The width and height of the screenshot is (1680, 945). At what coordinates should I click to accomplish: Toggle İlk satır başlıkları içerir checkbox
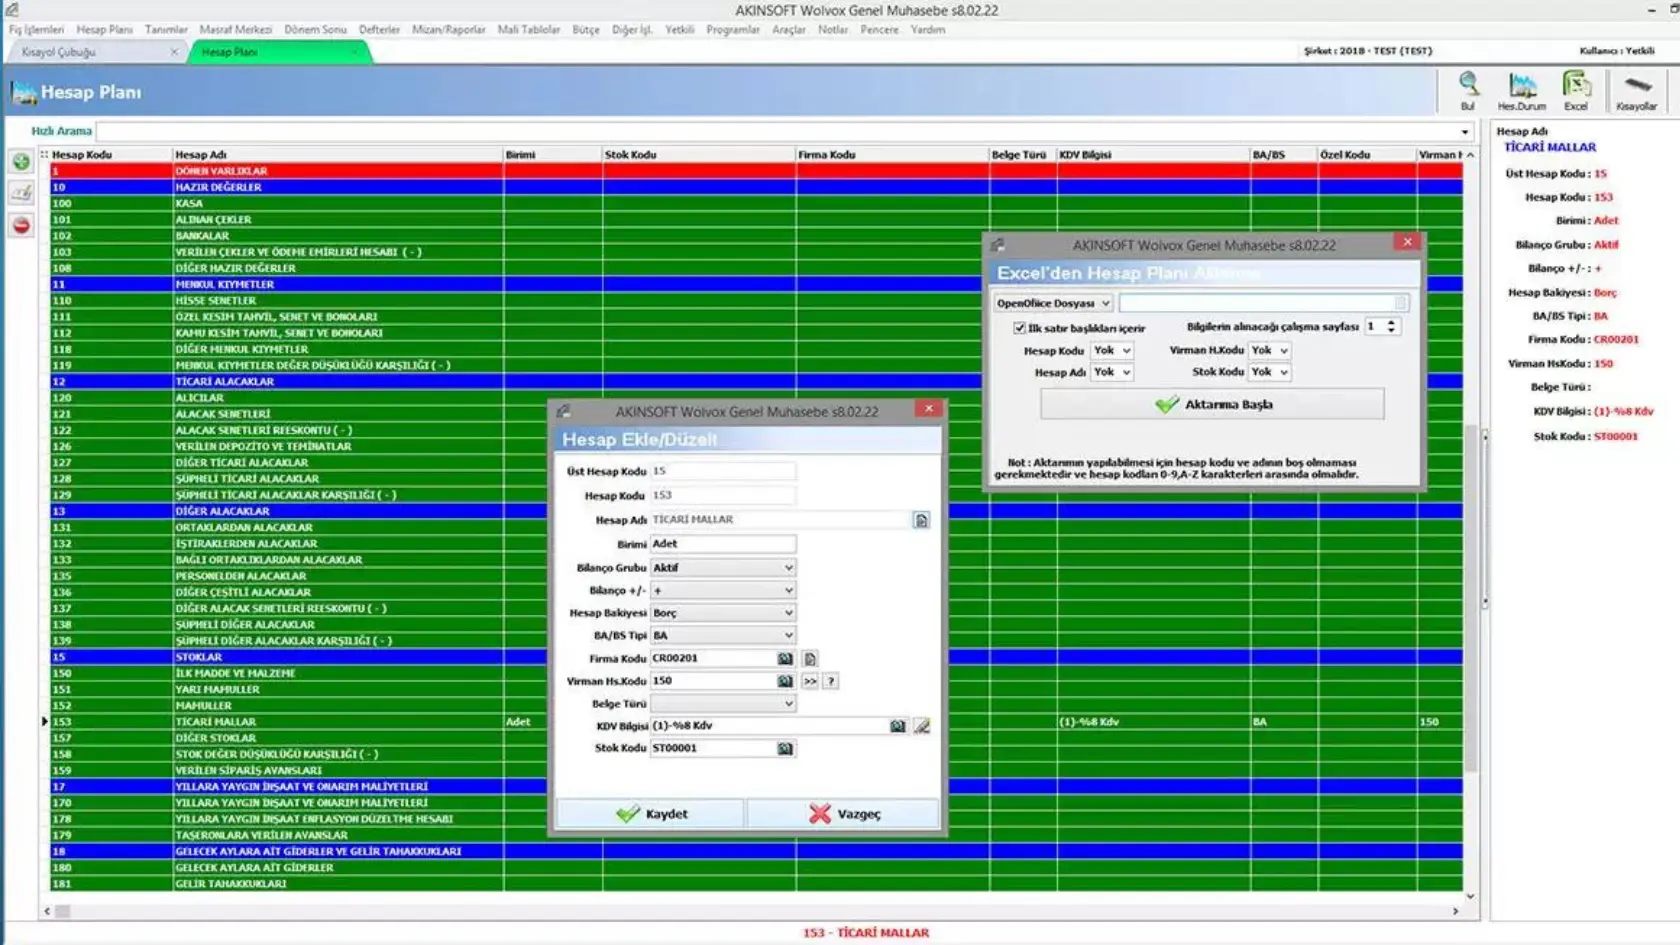pyautogui.click(x=1019, y=328)
